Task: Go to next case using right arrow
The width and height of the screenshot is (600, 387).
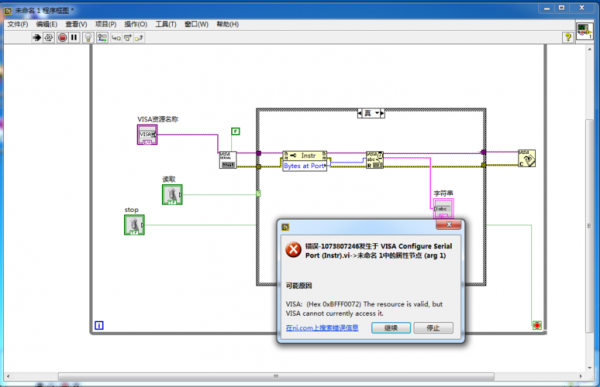Action: 382,113
